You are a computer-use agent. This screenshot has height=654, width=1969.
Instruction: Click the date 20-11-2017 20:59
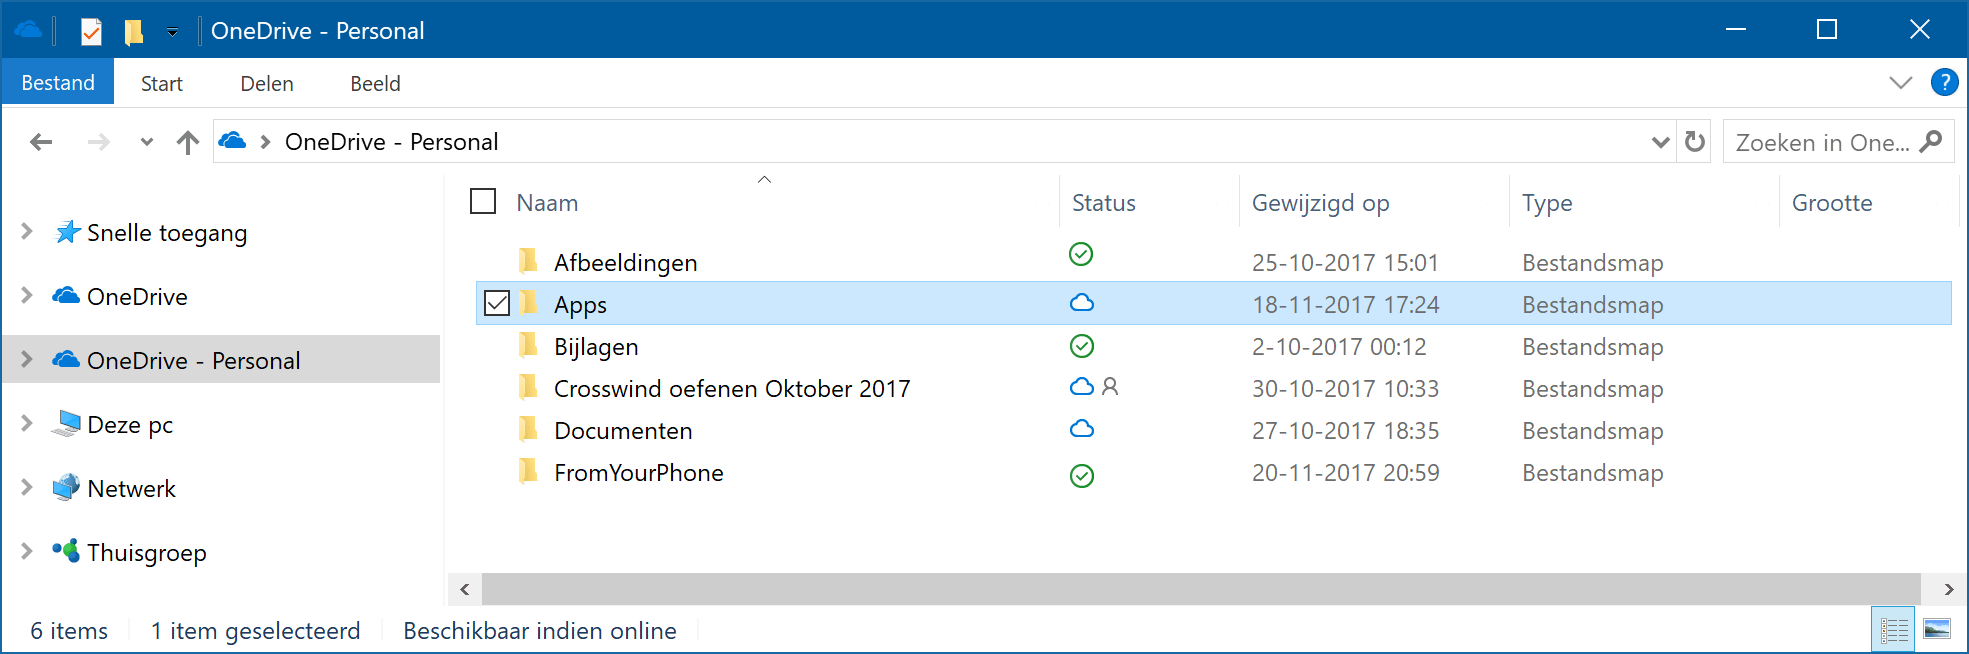point(1346,473)
